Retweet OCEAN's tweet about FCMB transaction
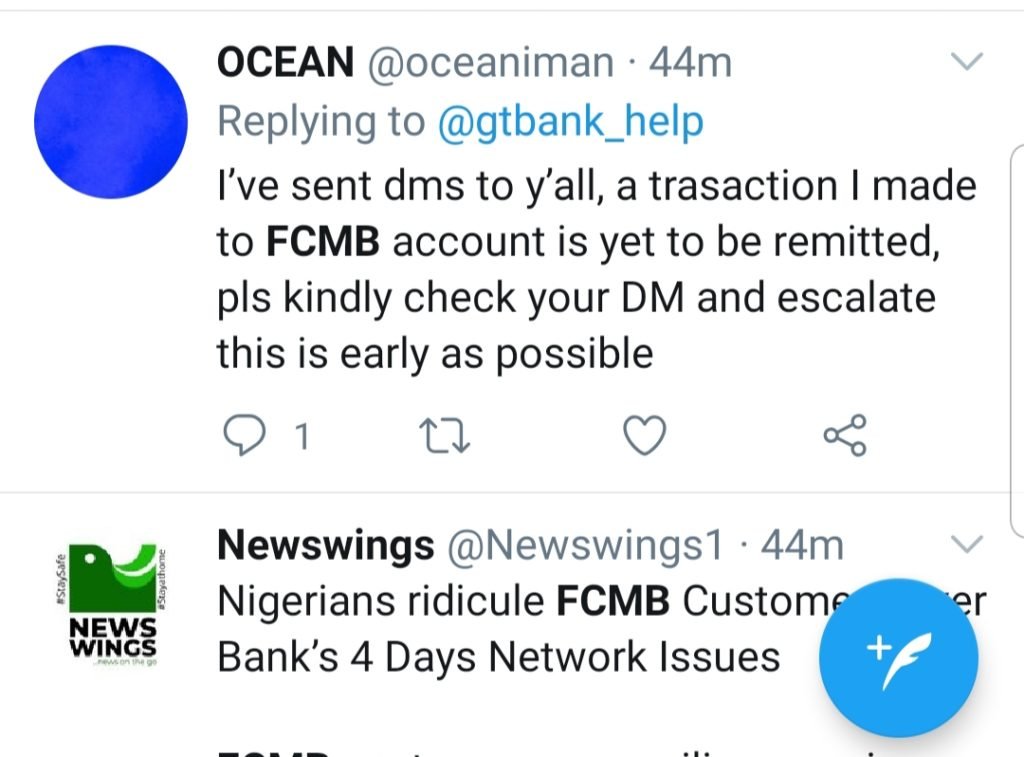This screenshot has height=757, width=1024. [442, 435]
